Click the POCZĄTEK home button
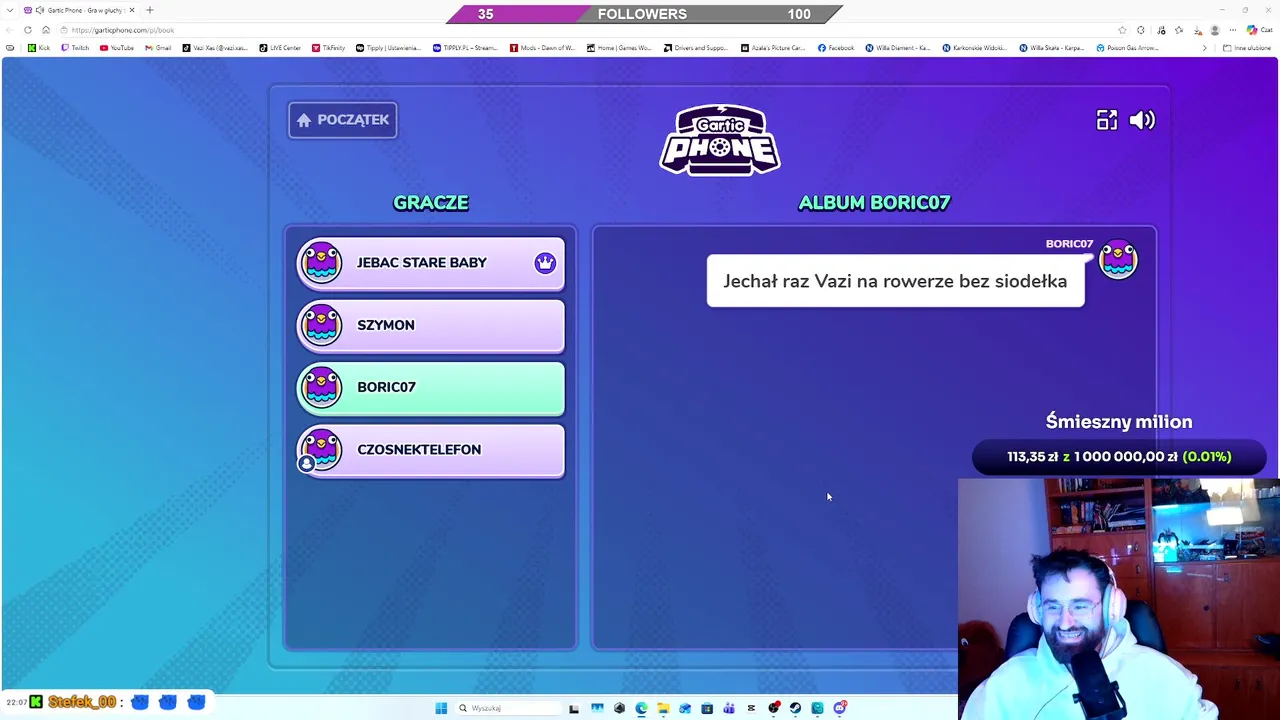Image resolution: width=1280 pixels, height=720 pixels. (343, 120)
